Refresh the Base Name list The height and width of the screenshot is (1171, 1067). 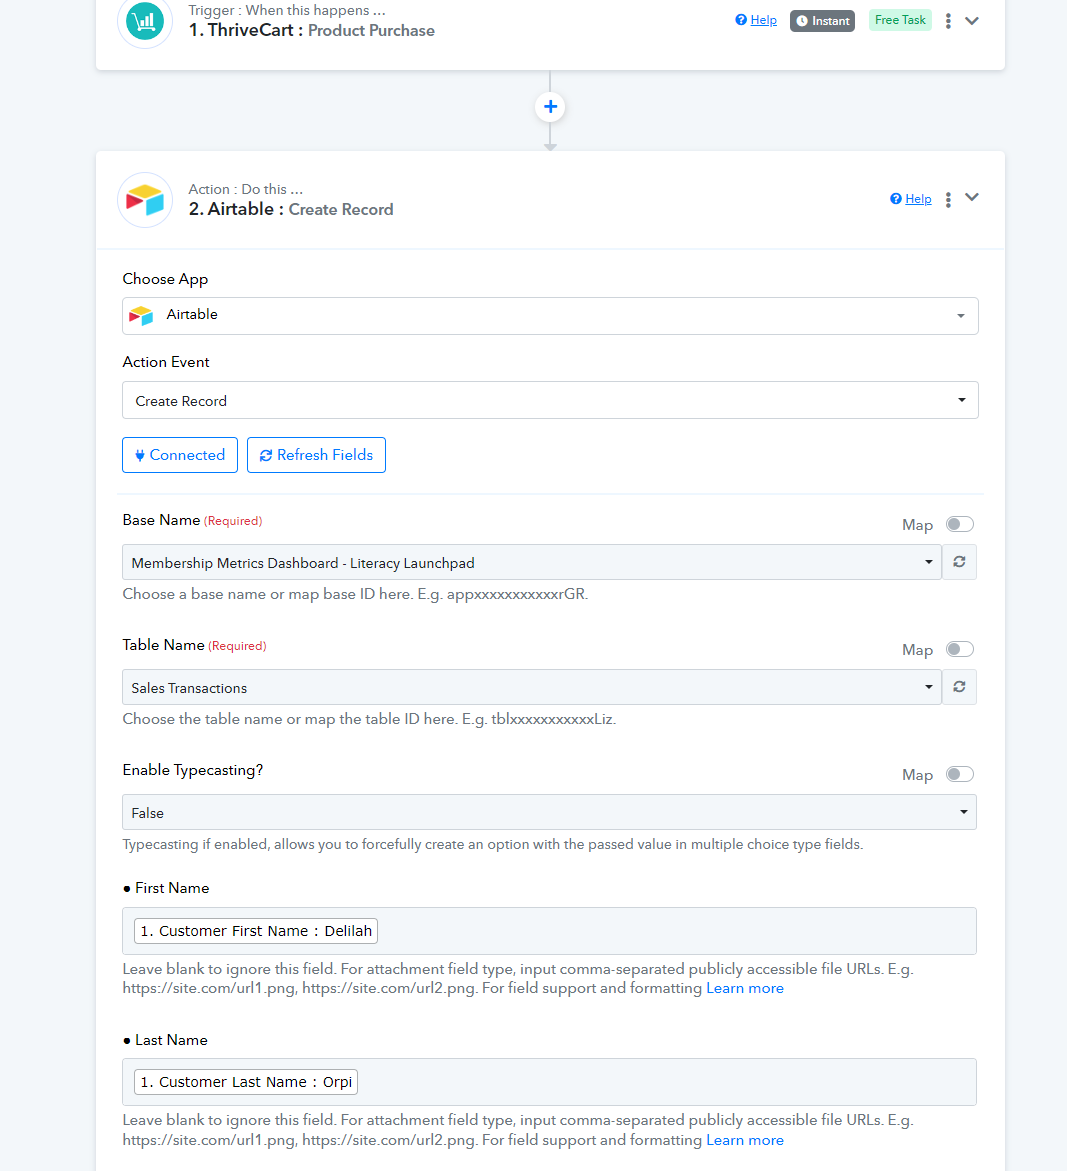pos(959,562)
